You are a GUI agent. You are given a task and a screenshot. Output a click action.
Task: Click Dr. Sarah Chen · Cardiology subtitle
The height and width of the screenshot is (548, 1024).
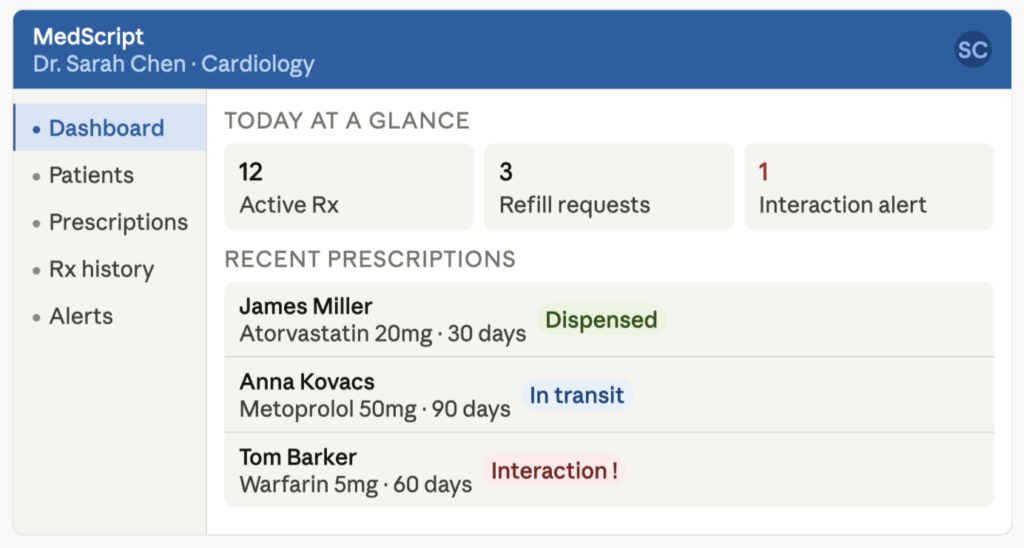[x=173, y=65]
